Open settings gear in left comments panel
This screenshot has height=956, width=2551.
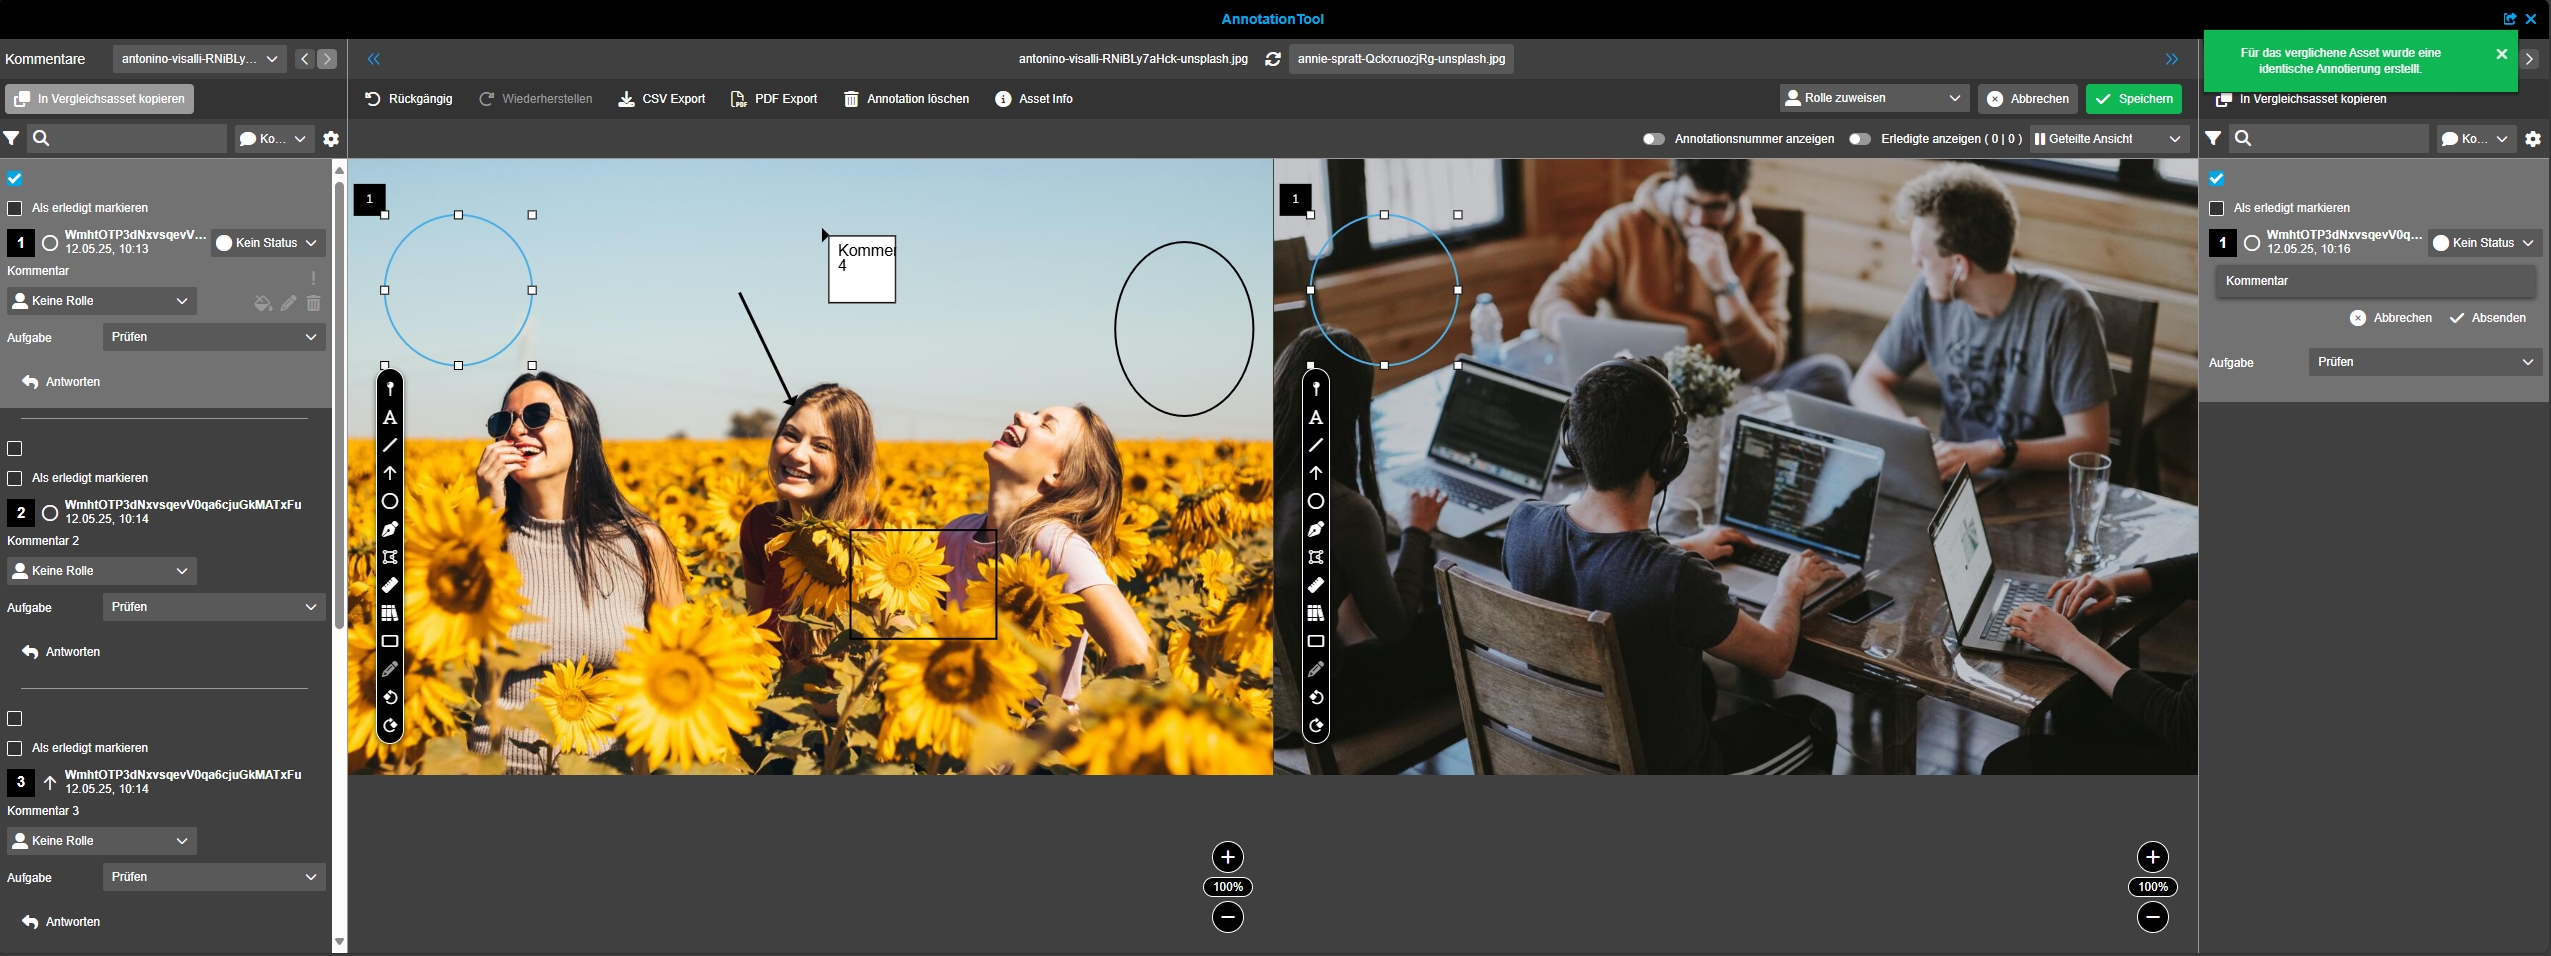(x=331, y=139)
